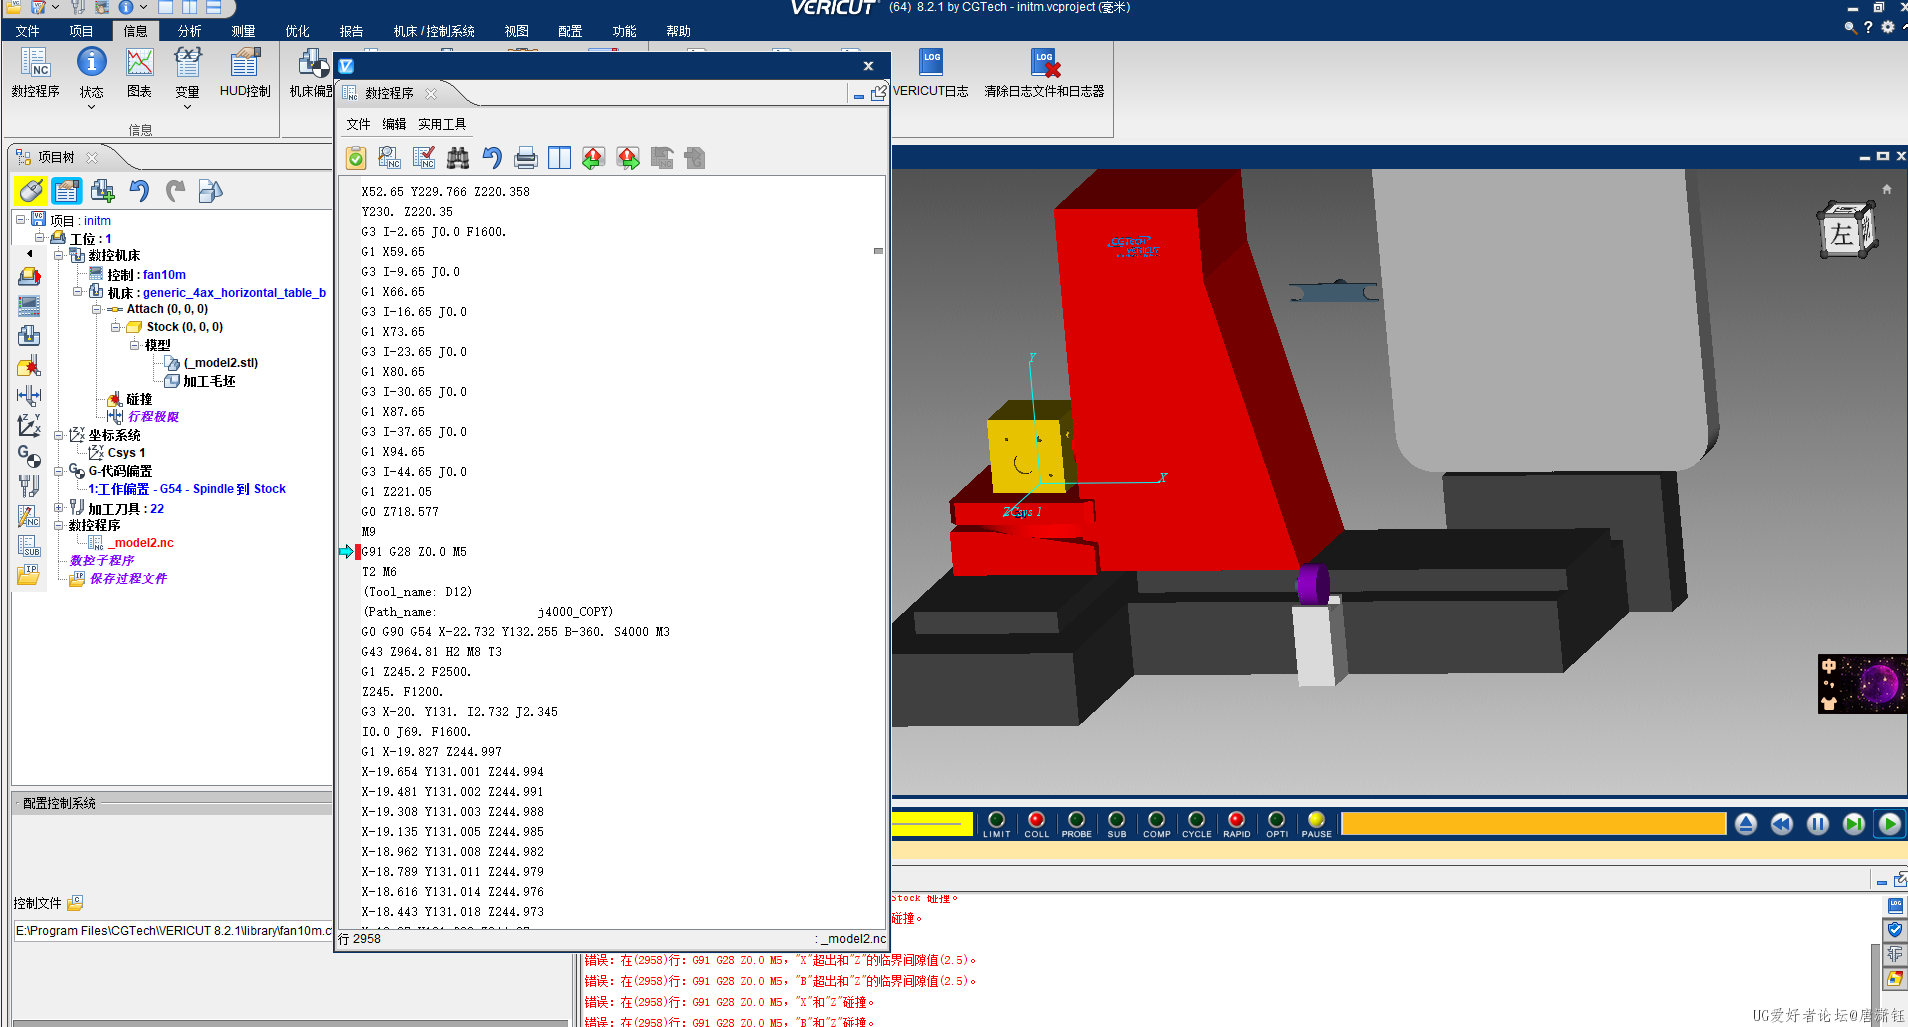The height and width of the screenshot is (1027, 1908).
Task: Select the line G91 G28 Z0.0 M5
Action: point(414,552)
